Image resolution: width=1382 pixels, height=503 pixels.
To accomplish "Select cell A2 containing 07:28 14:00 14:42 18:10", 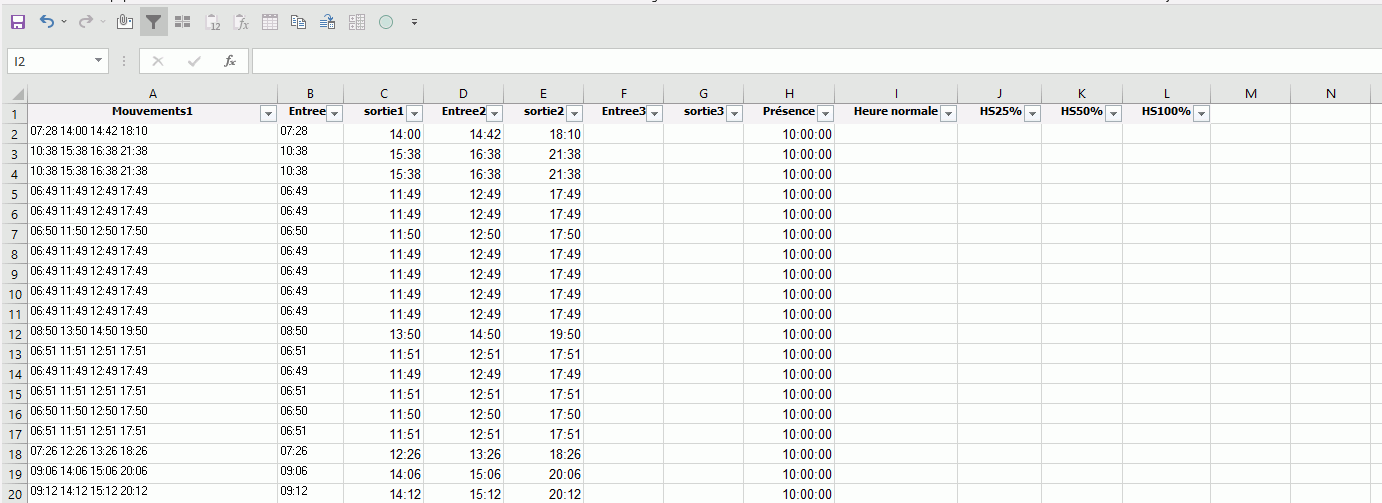I will point(152,133).
